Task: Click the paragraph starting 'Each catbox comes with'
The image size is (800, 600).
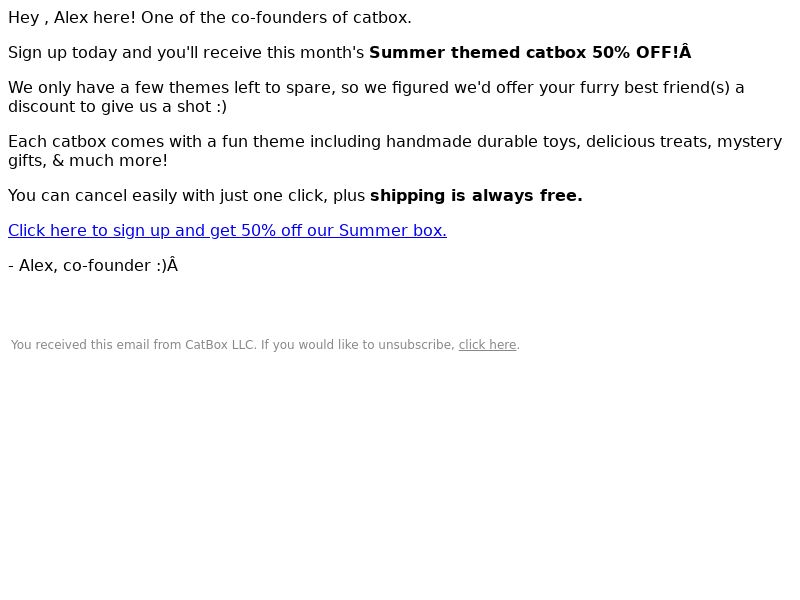Action: pyautogui.click(x=395, y=151)
